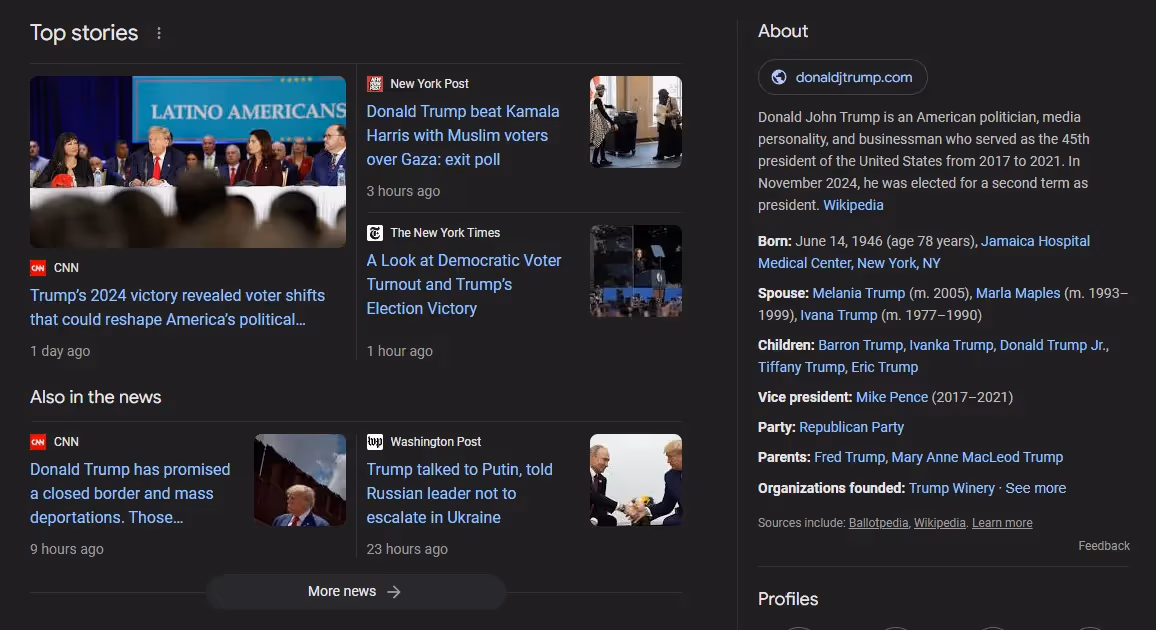The width and height of the screenshot is (1156, 630).
Task: Click the Learn more link
Action: [x=1002, y=523]
